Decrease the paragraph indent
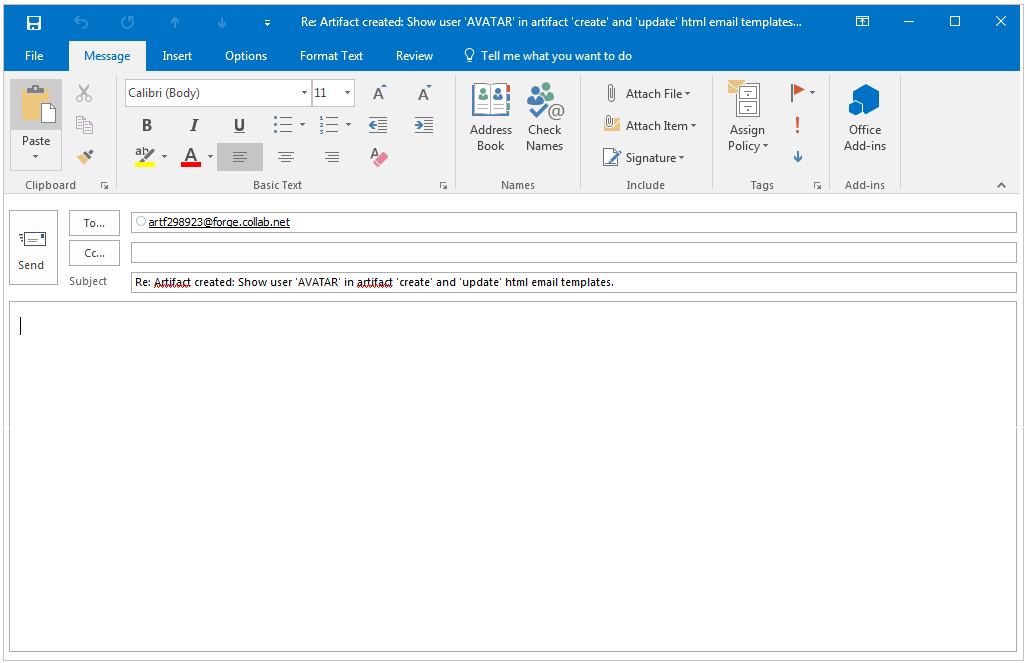The height and width of the screenshot is (663, 1025). pyautogui.click(x=378, y=124)
